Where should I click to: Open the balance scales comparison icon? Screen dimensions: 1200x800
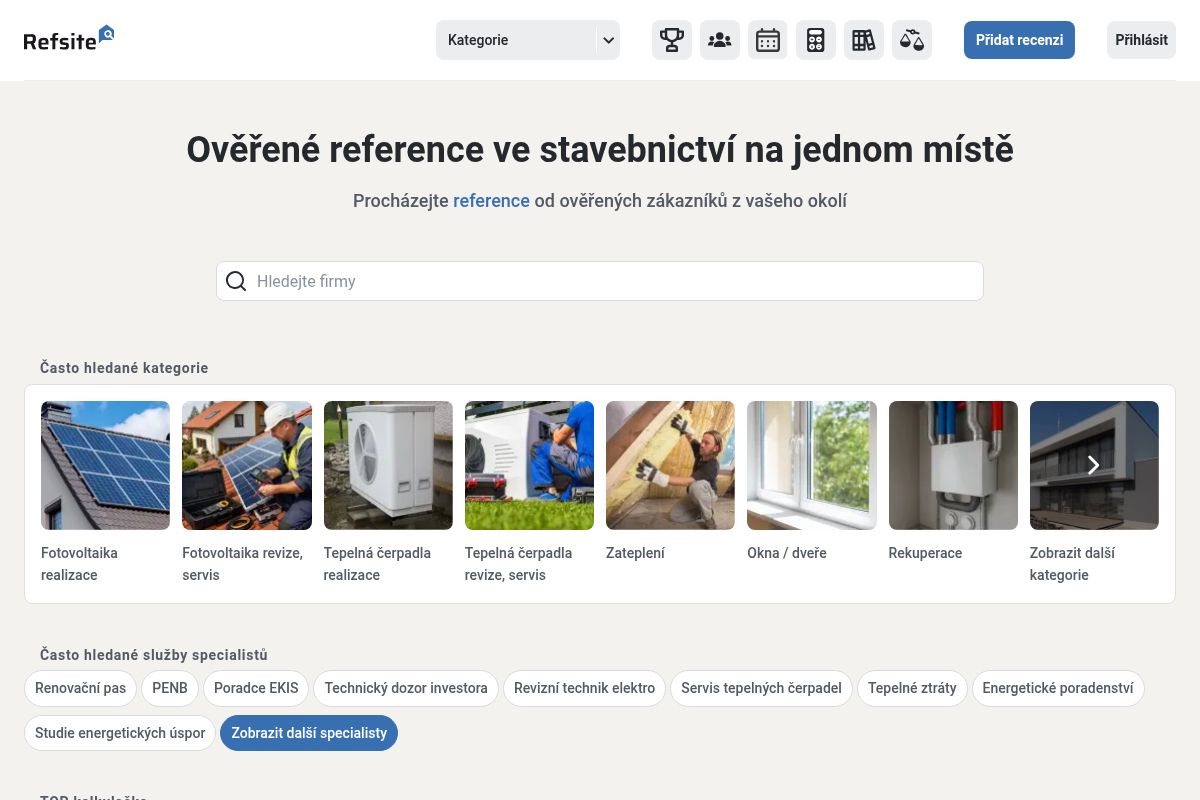pos(912,40)
